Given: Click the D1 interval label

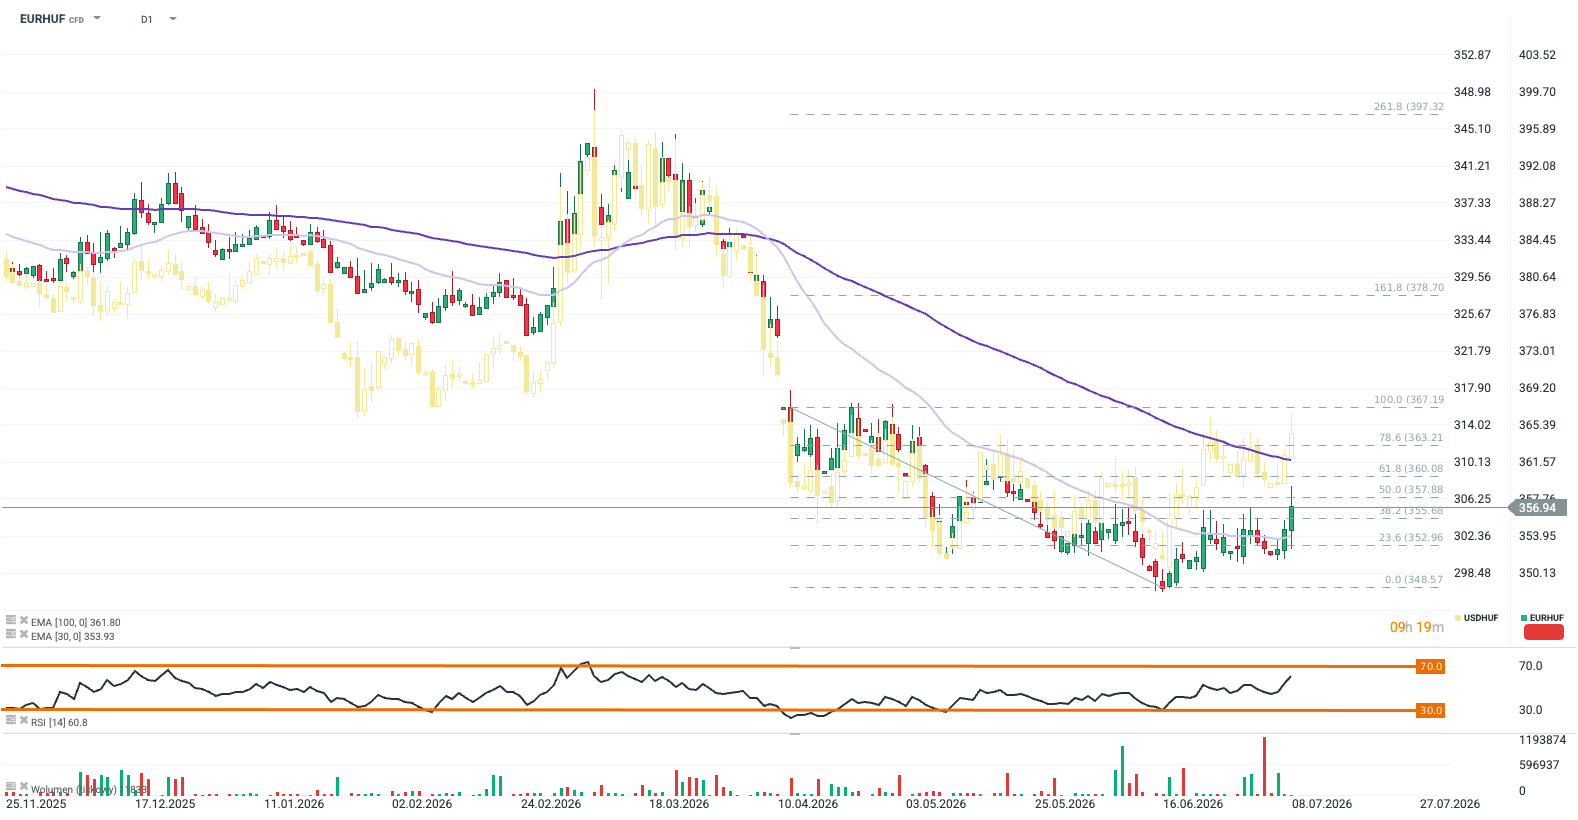Looking at the screenshot, I should coord(147,19).
